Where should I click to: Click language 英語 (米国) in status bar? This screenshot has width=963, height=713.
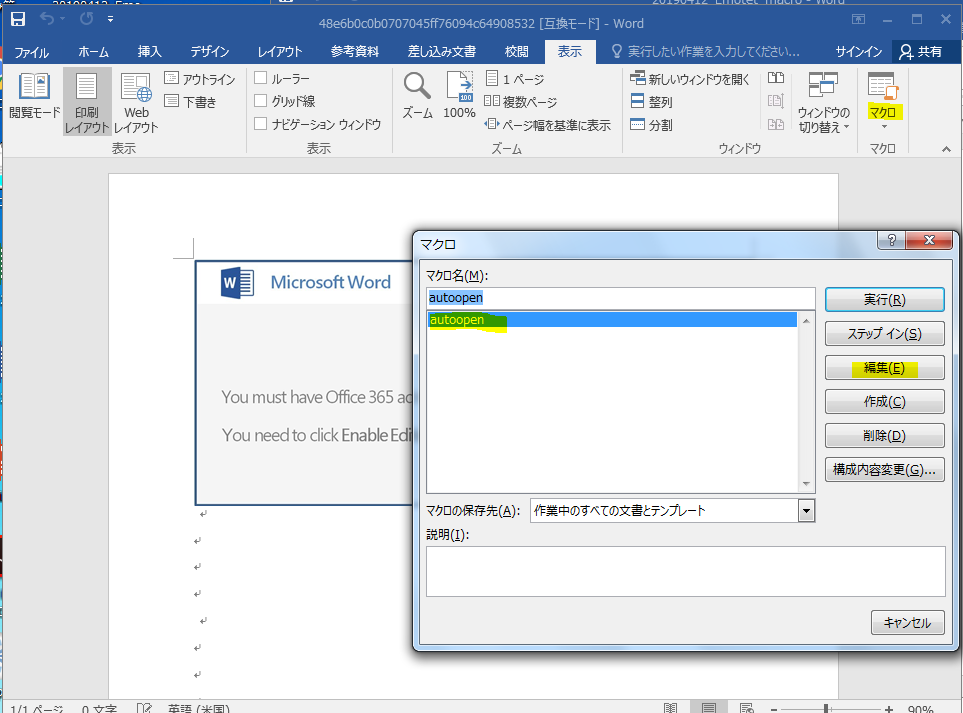click(x=198, y=709)
